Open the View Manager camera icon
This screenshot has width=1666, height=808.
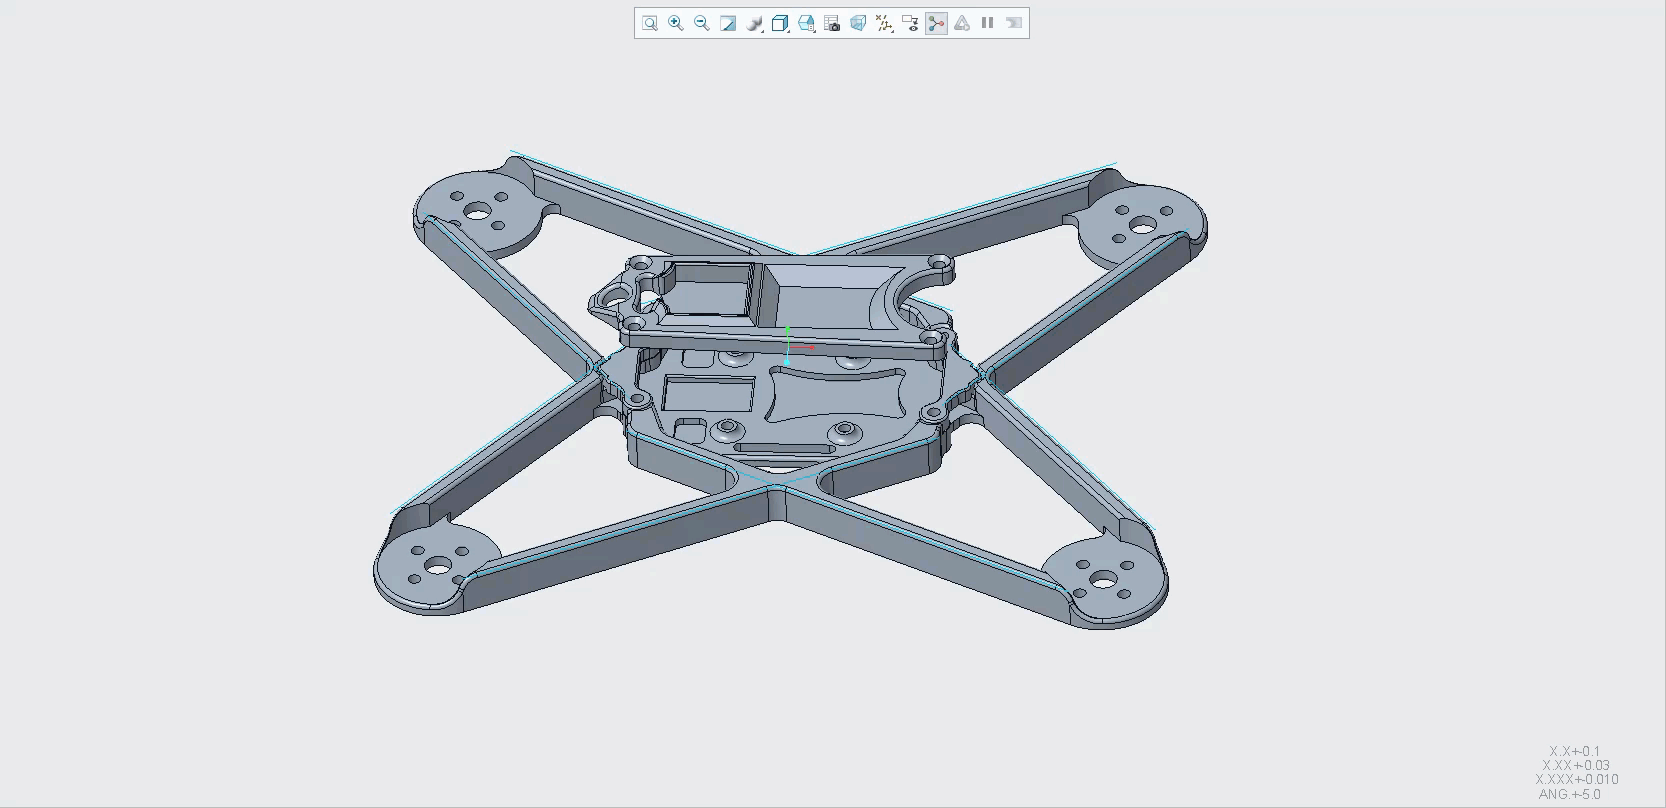pyautogui.click(x=832, y=23)
